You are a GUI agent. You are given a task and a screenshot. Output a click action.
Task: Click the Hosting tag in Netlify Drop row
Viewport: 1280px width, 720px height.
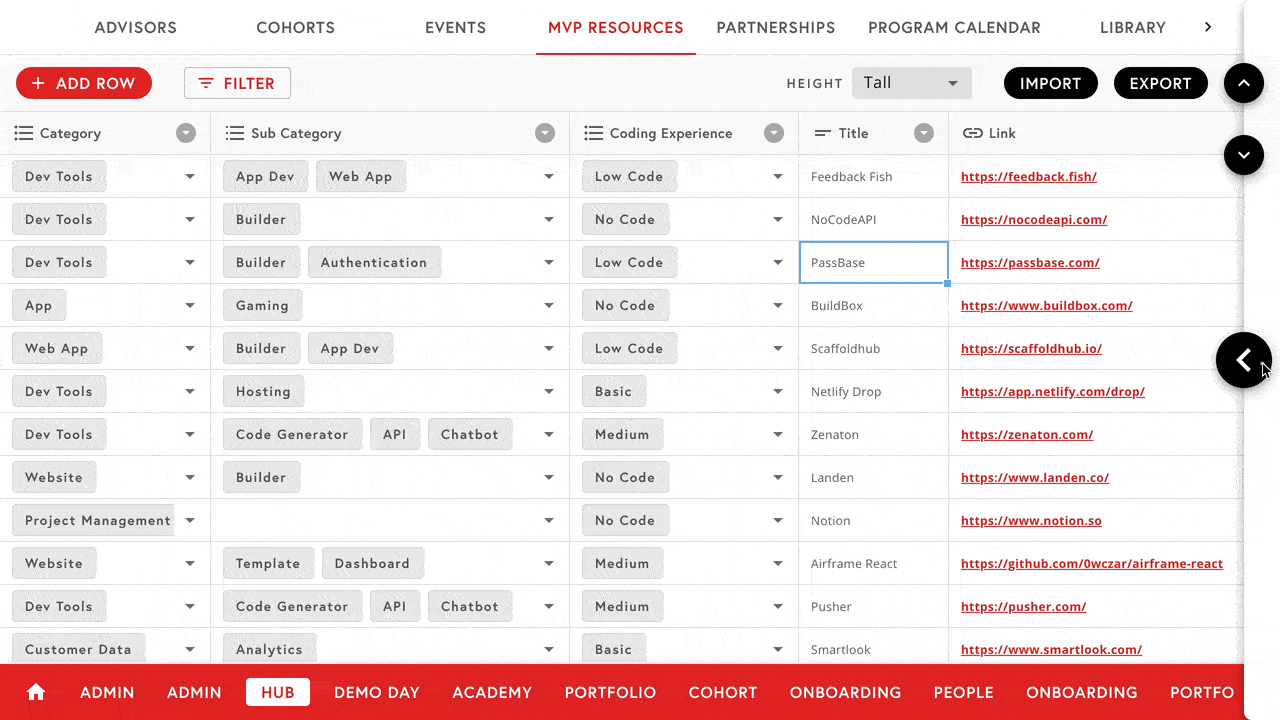(263, 392)
